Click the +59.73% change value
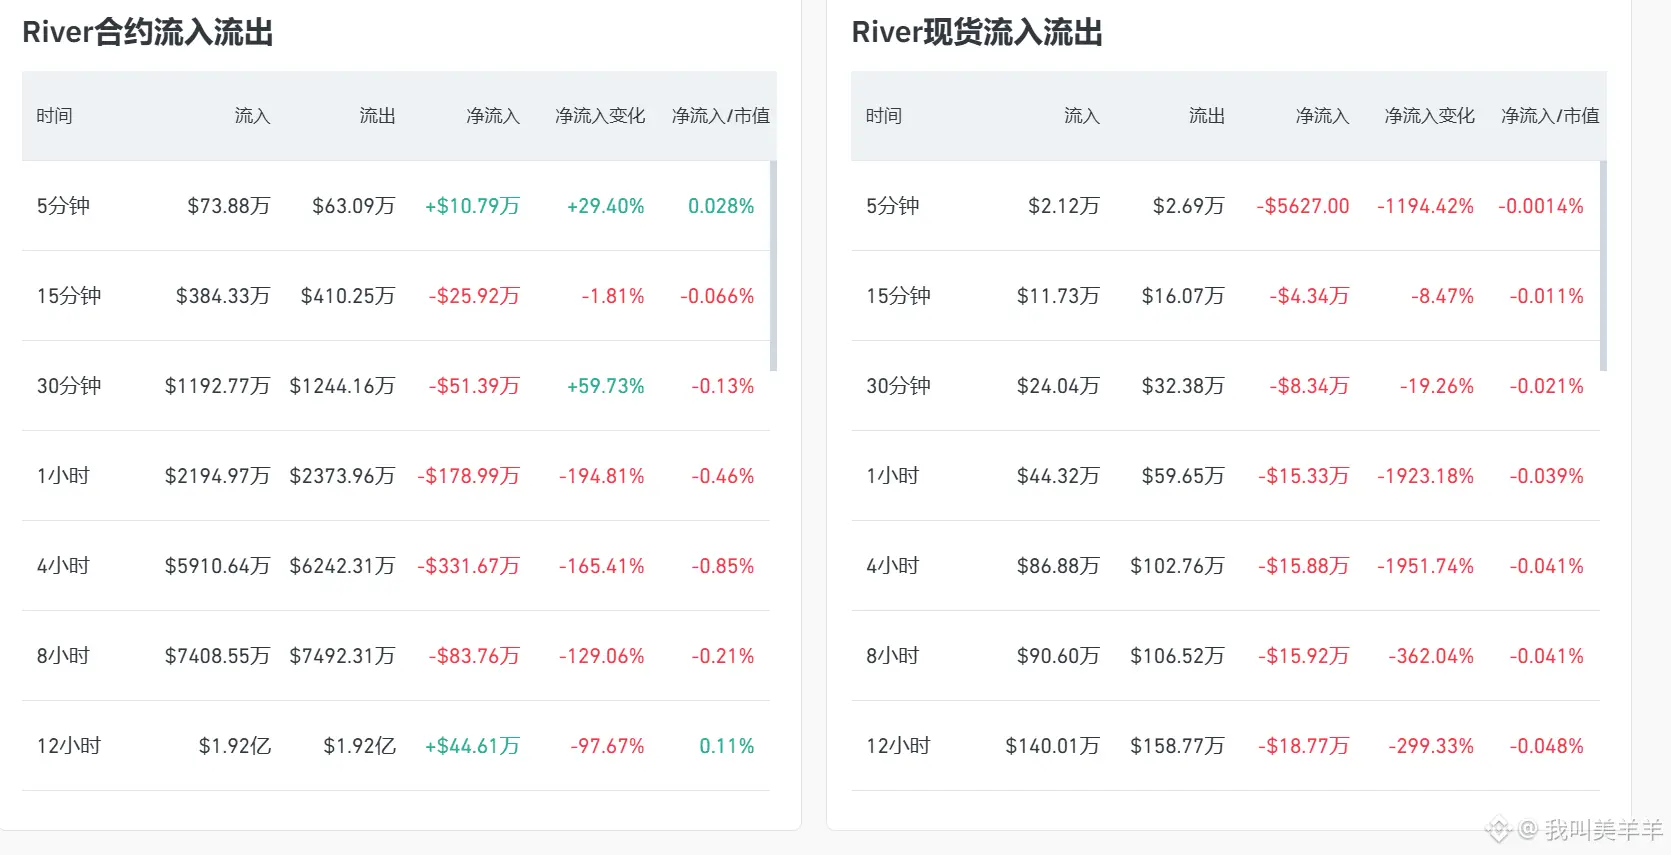 pyautogui.click(x=605, y=386)
